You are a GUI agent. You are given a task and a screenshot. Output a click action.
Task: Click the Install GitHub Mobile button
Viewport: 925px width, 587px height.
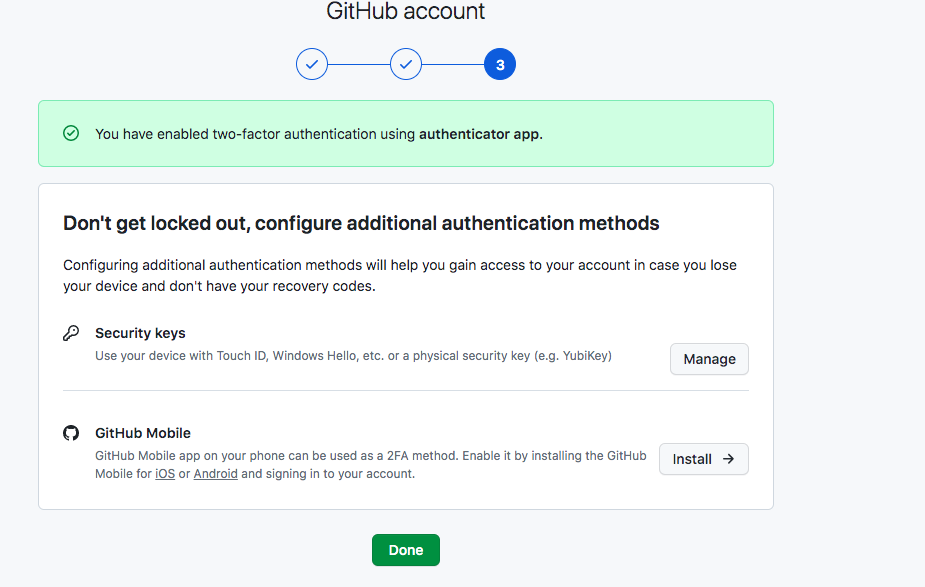coord(703,459)
